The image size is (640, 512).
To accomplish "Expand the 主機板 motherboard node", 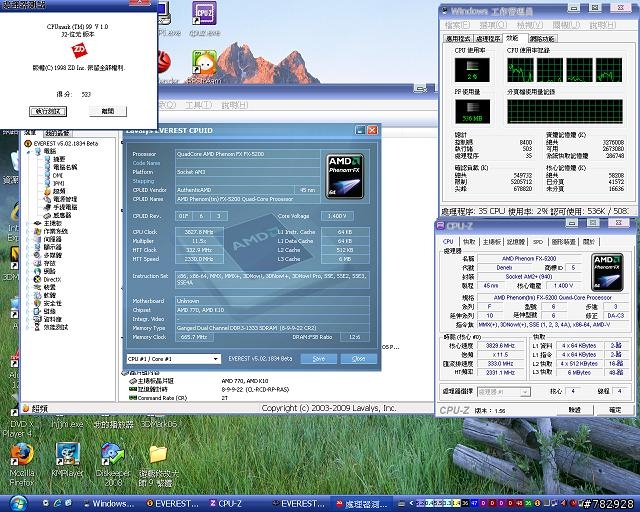I will click(29, 223).
